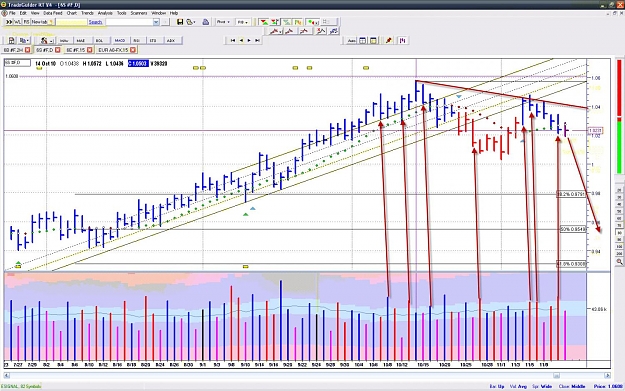Close the 6S #F.D tab
Image resolution: width=625 pixels, height=391 pixels.
[x=58, y=50]
